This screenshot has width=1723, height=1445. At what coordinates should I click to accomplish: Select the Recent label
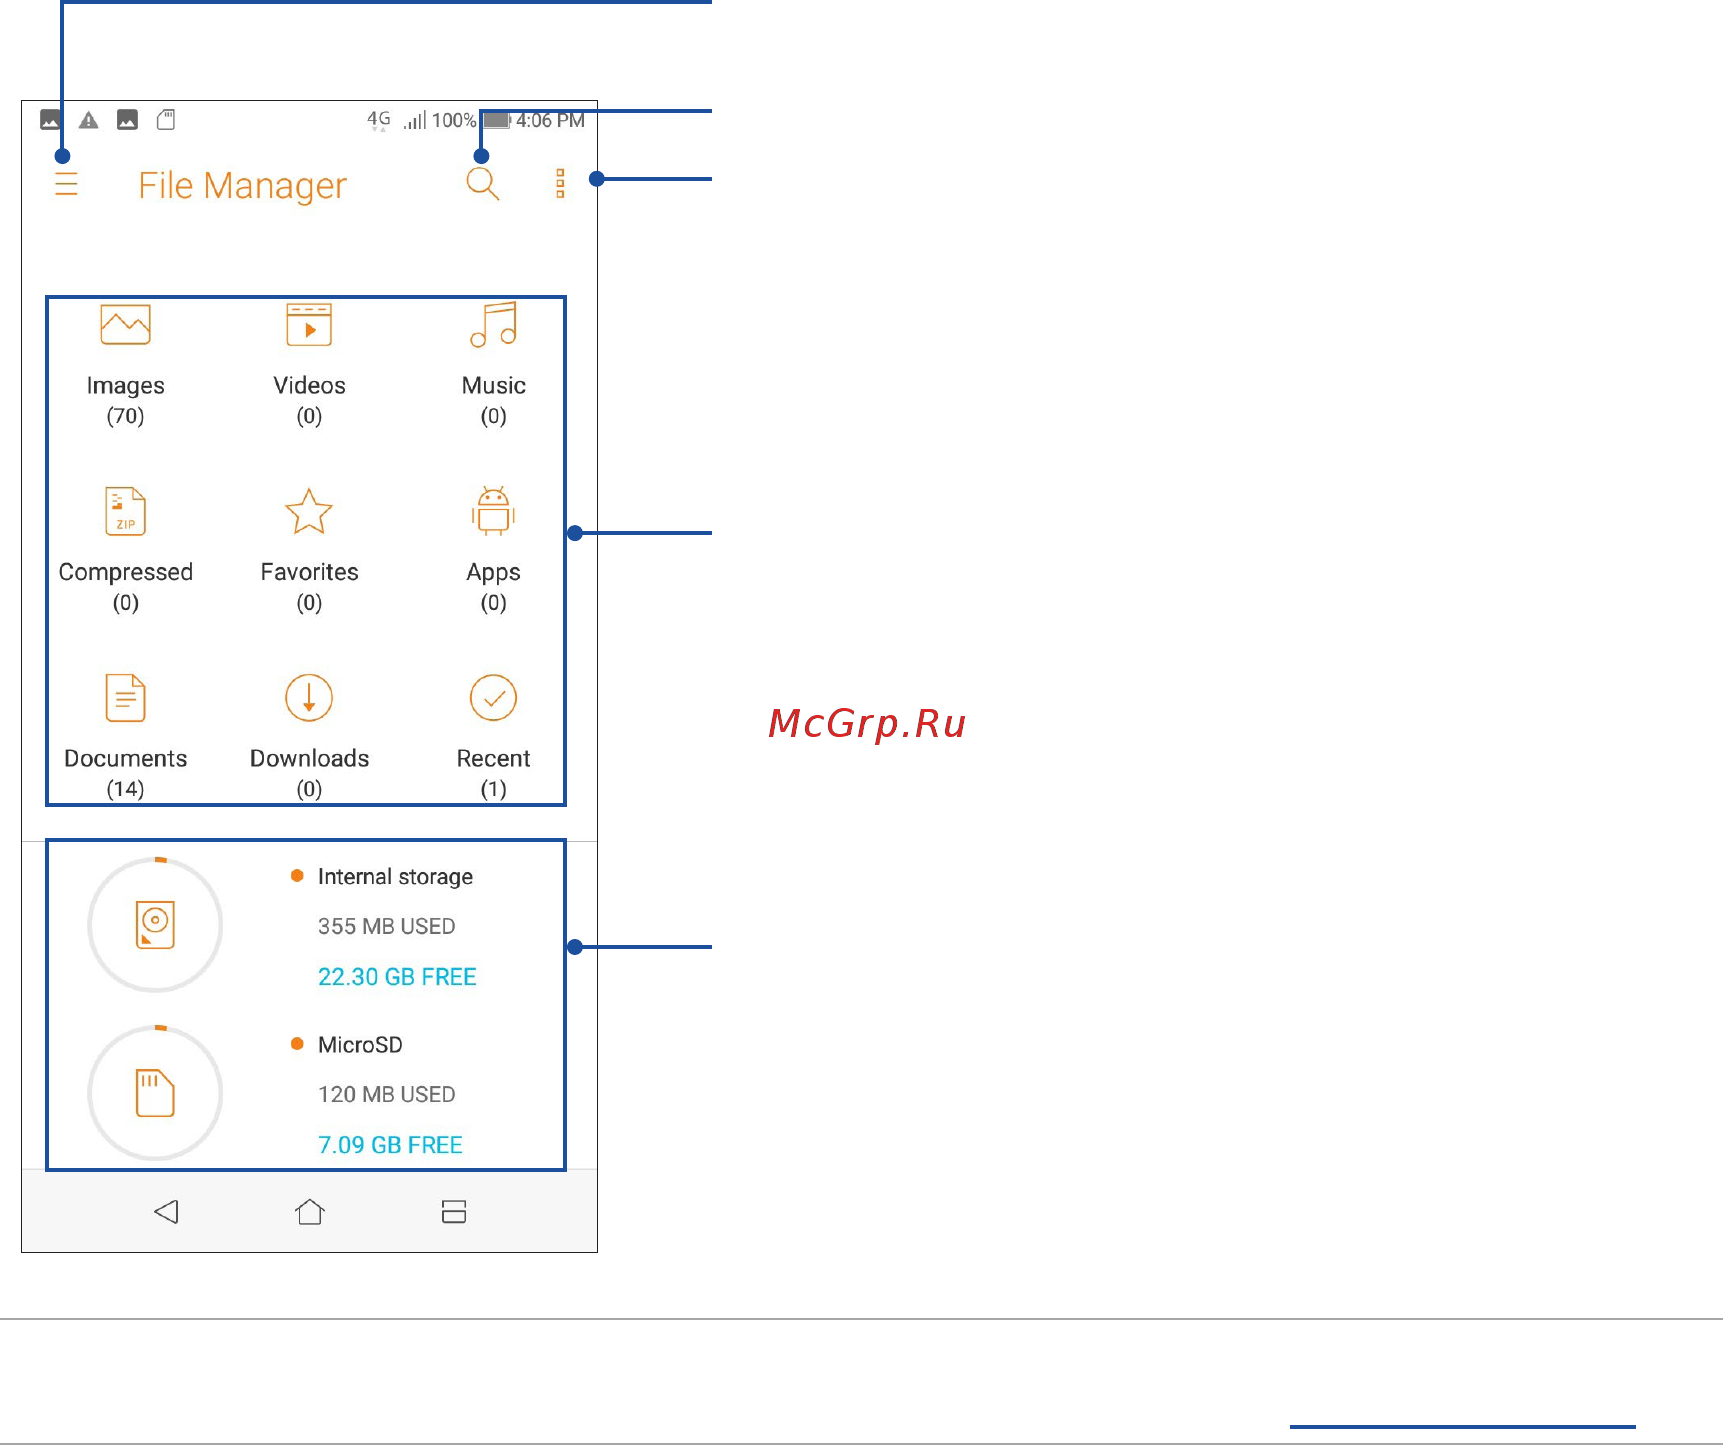pos(493,759)
